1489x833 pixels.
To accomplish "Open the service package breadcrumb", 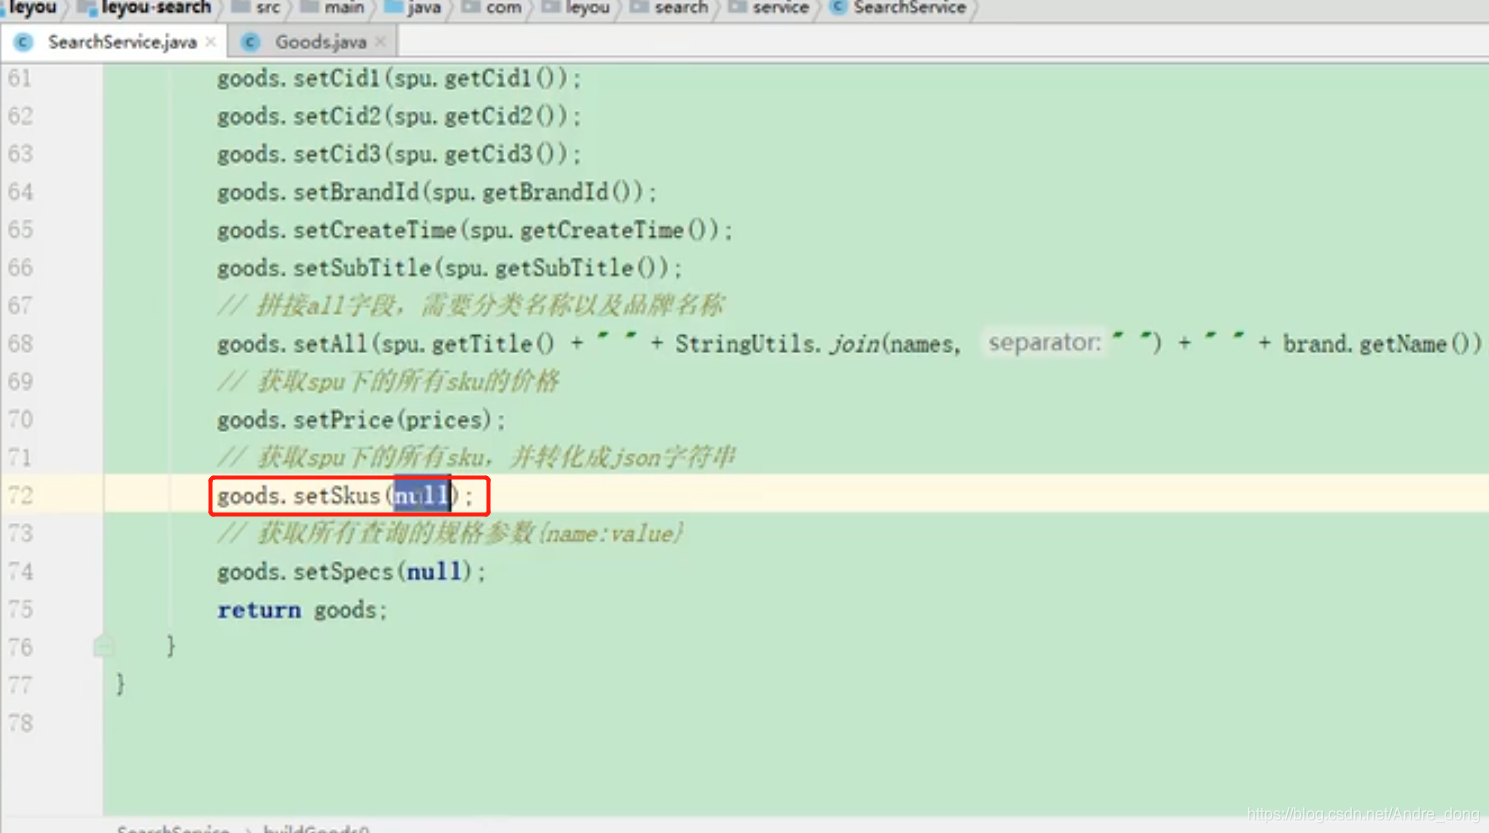I will pos(780,8).
